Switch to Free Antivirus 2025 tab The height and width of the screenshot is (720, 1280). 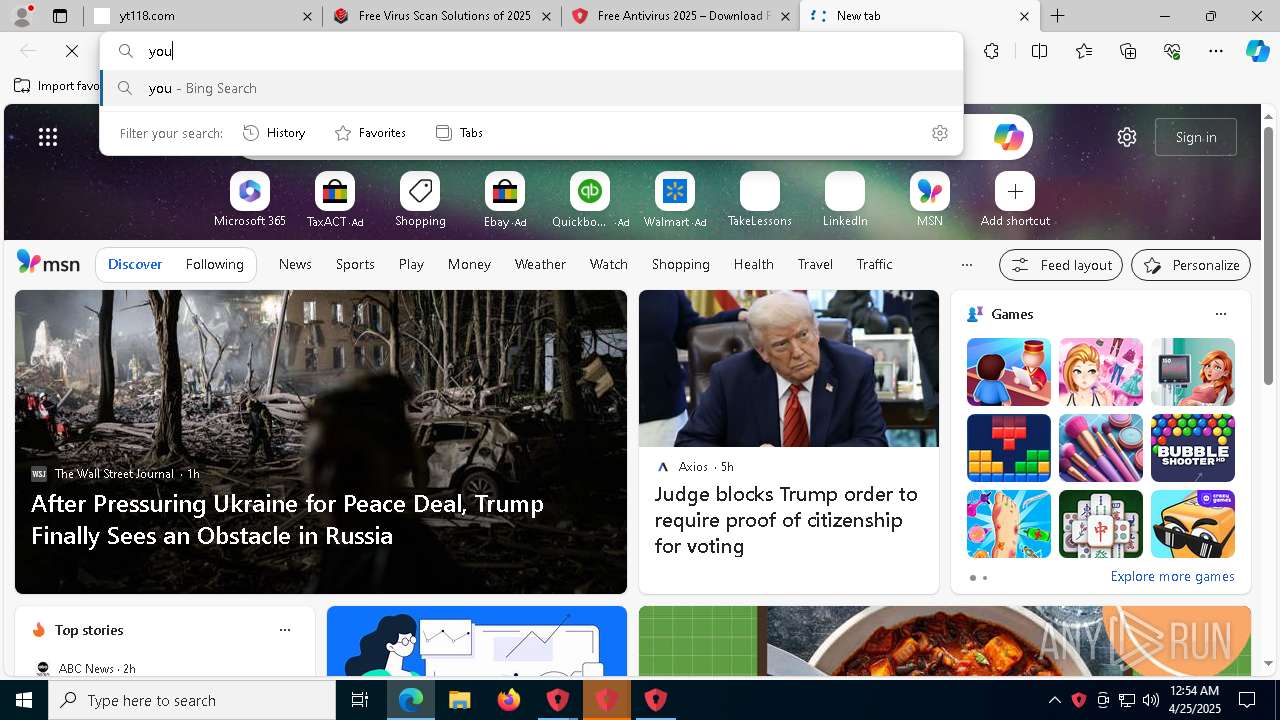point(680,16)
